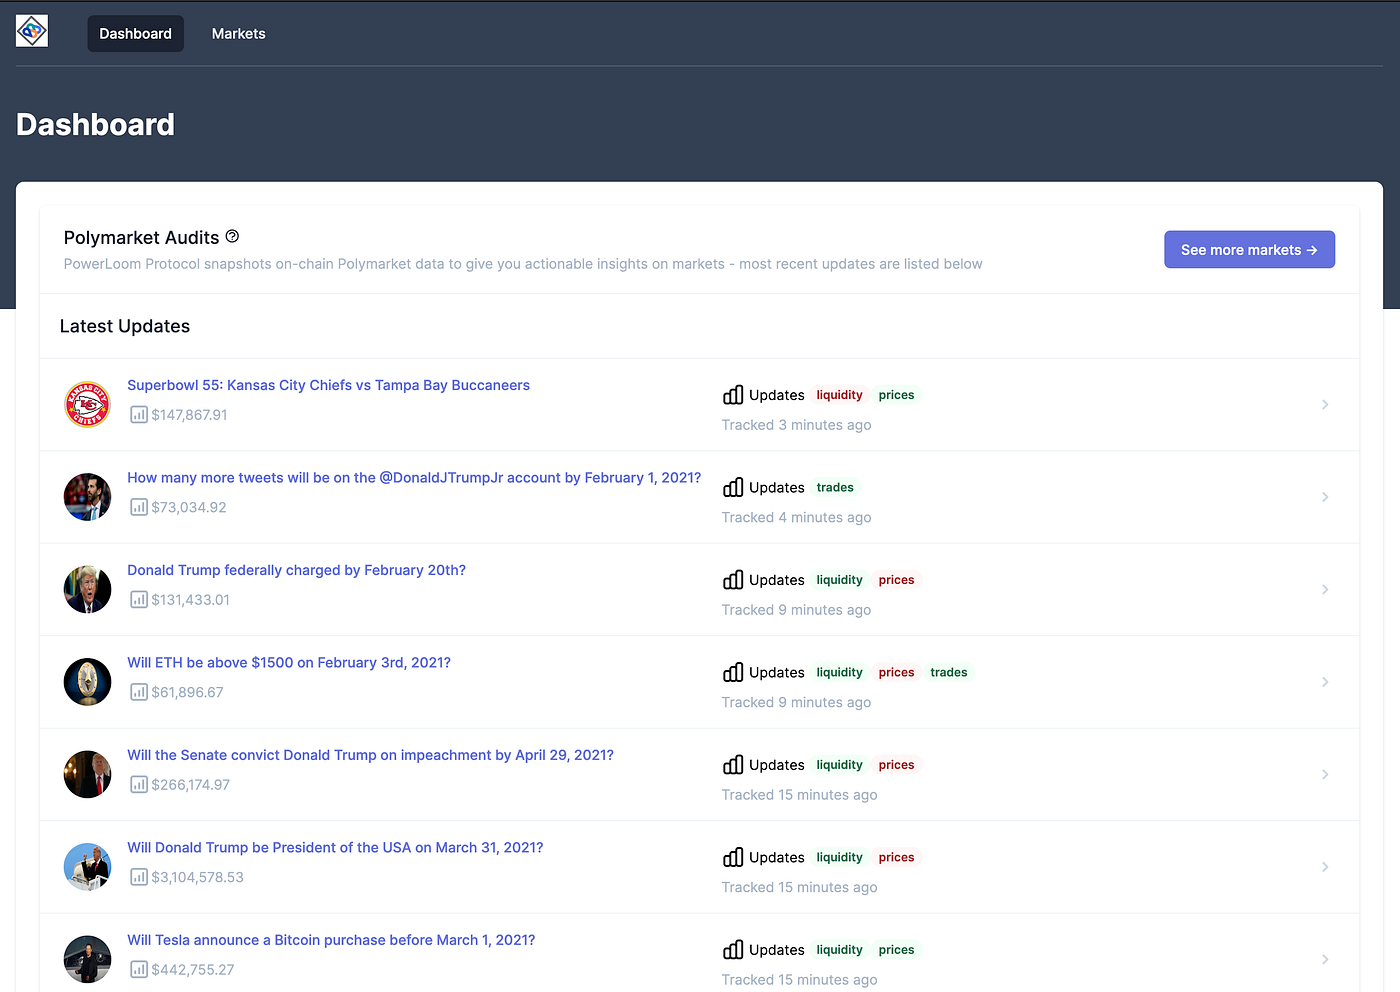The width and height of the screenshot is (1400, 992).
Task: Click the Tracked 3 minutes ago text
Action: point(796,425)
